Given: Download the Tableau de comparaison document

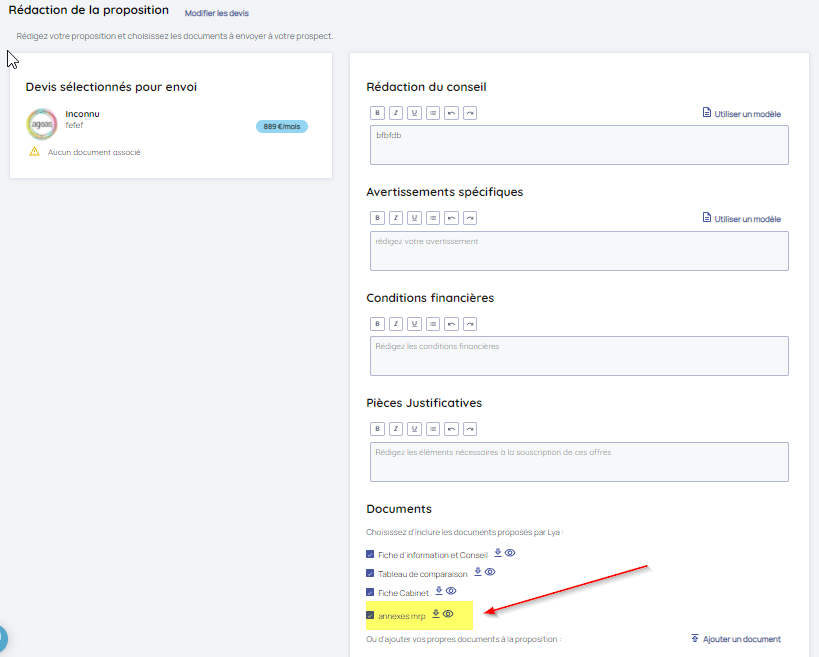Looking at the screenshot, I should coord(478,572).
